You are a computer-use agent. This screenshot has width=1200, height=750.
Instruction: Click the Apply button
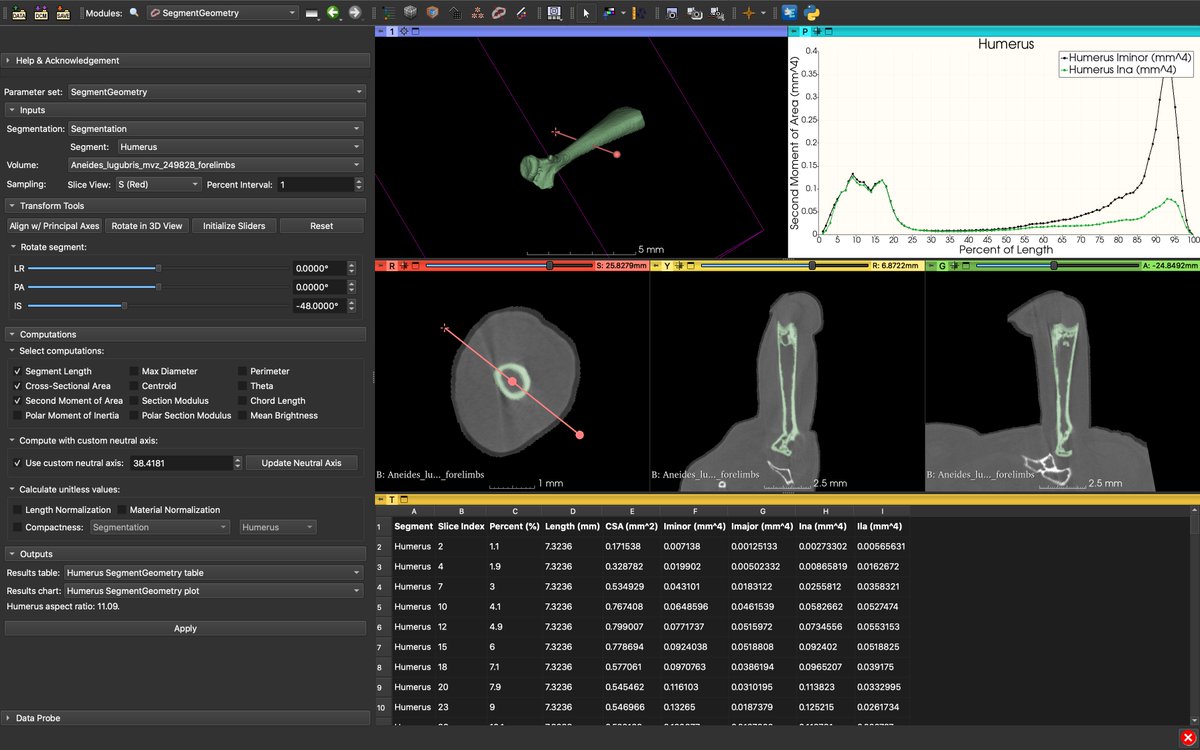click(184, 628)
